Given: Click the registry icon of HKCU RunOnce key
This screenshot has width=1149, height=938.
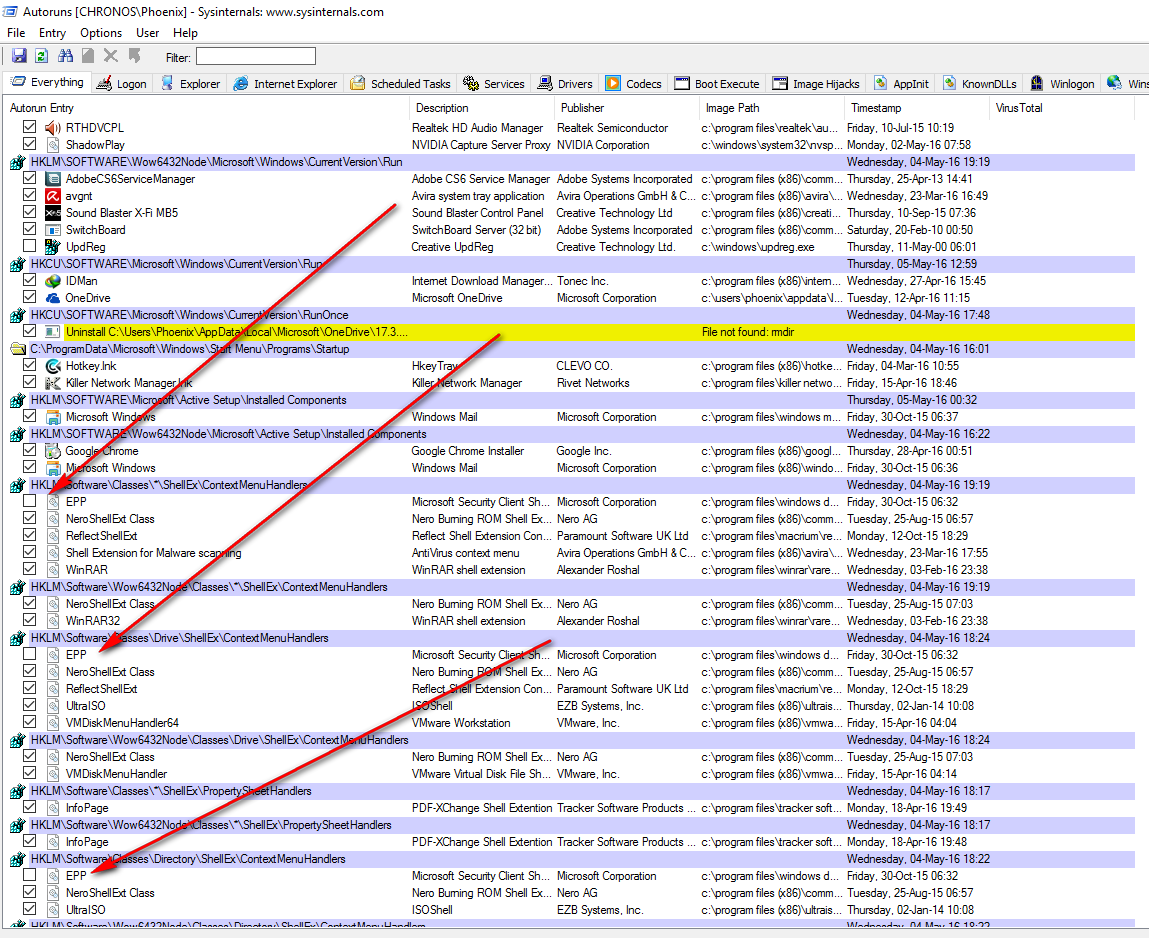Looking at the screenshot, I should point(18,315).
